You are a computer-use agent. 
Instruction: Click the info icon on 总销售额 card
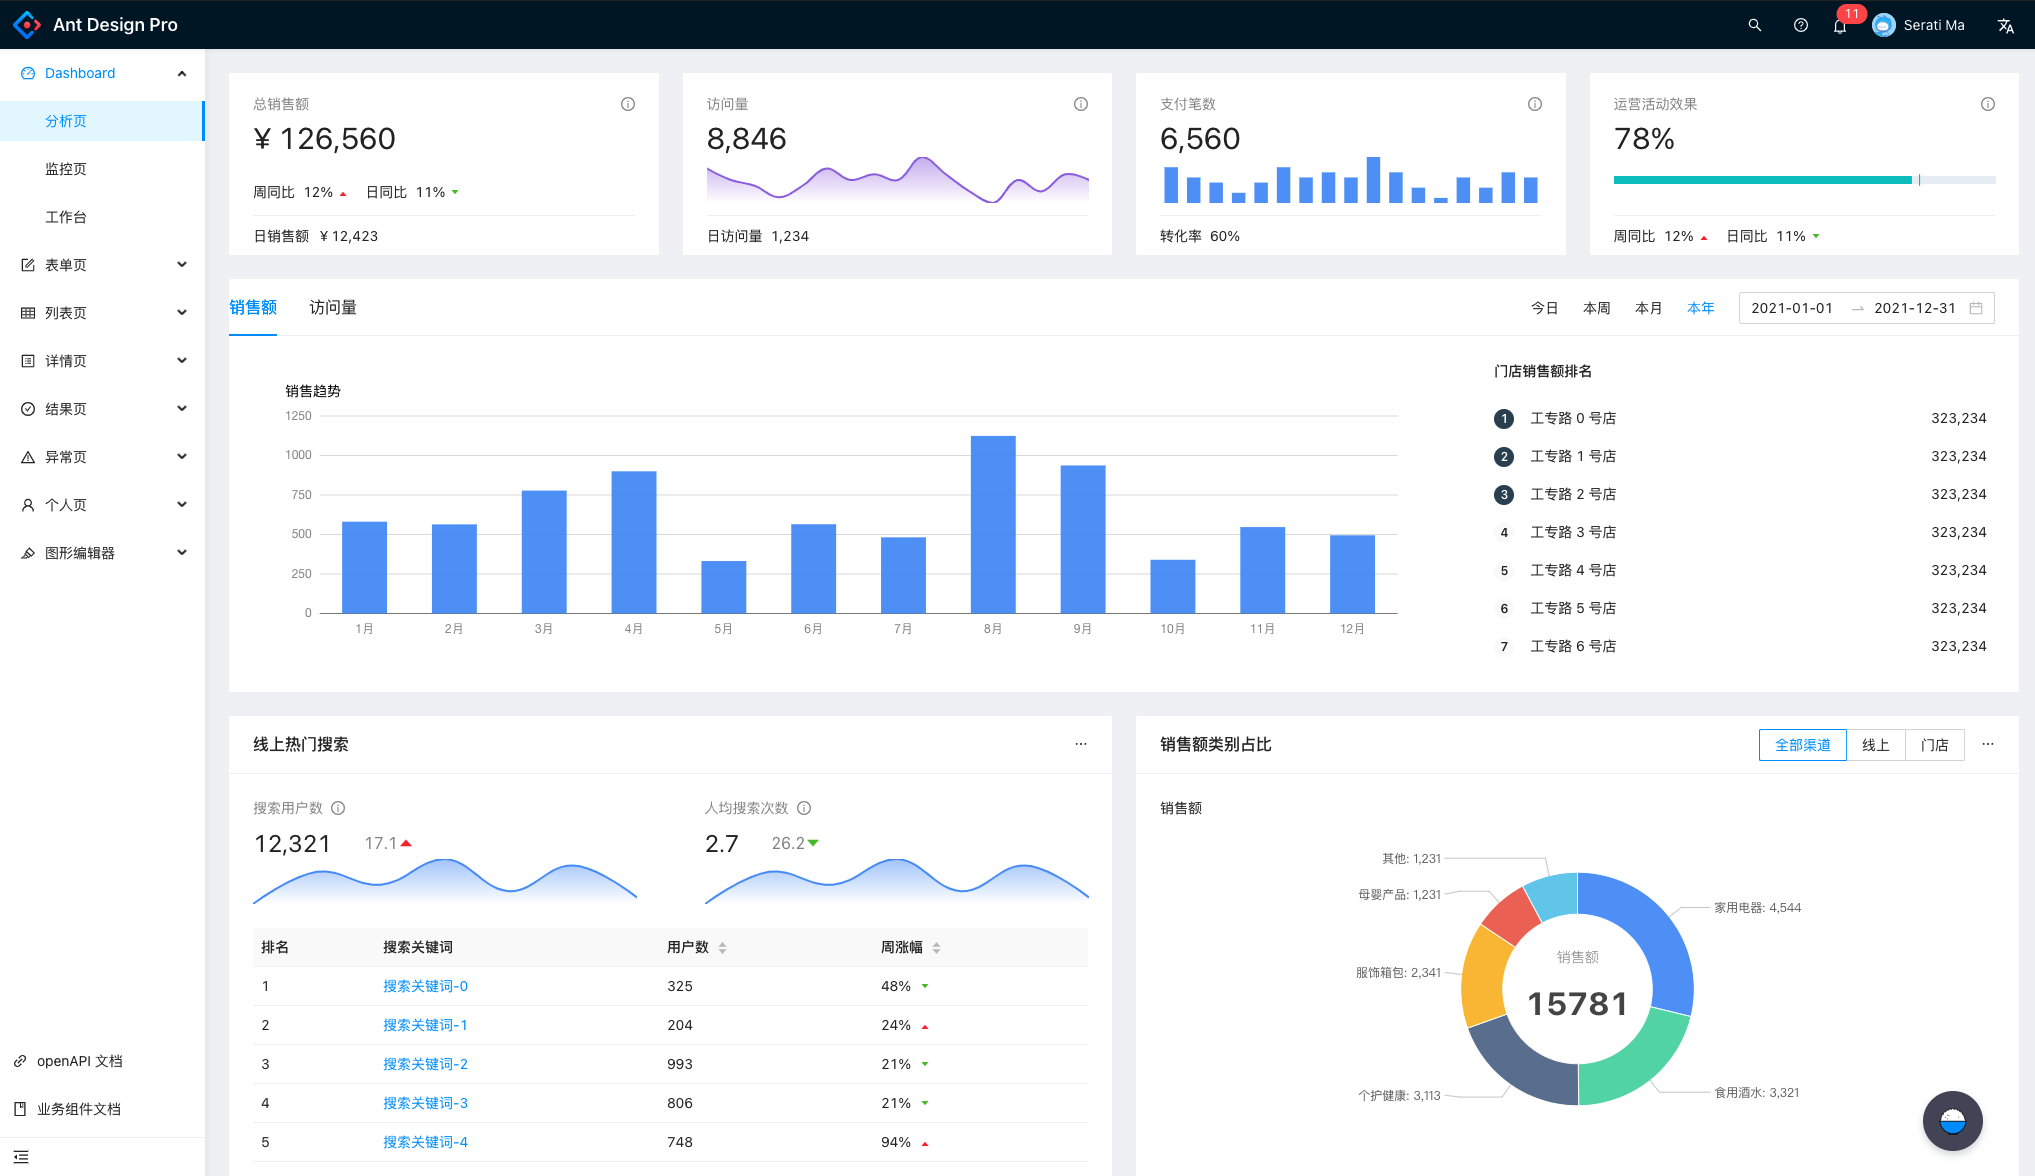(x=628, y=103)
